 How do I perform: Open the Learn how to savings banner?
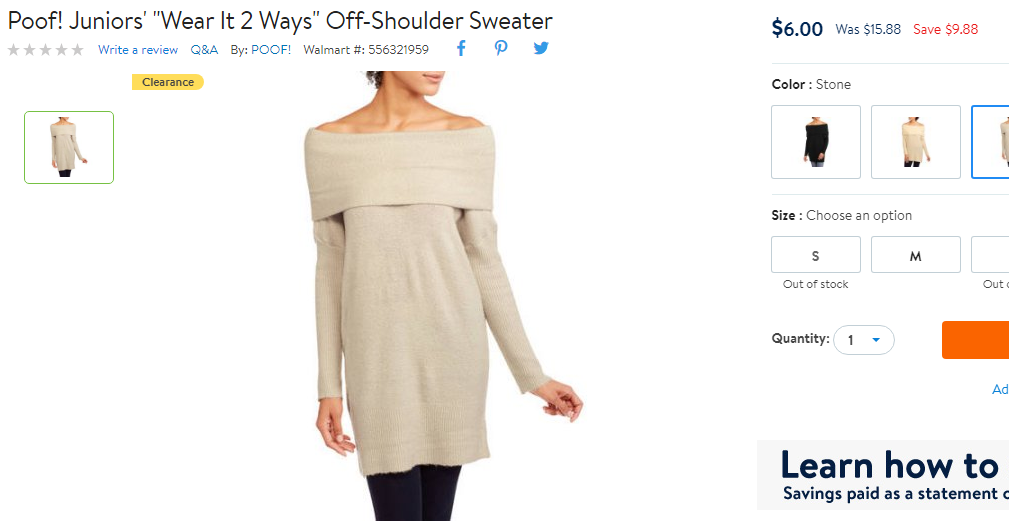point(883,475)
